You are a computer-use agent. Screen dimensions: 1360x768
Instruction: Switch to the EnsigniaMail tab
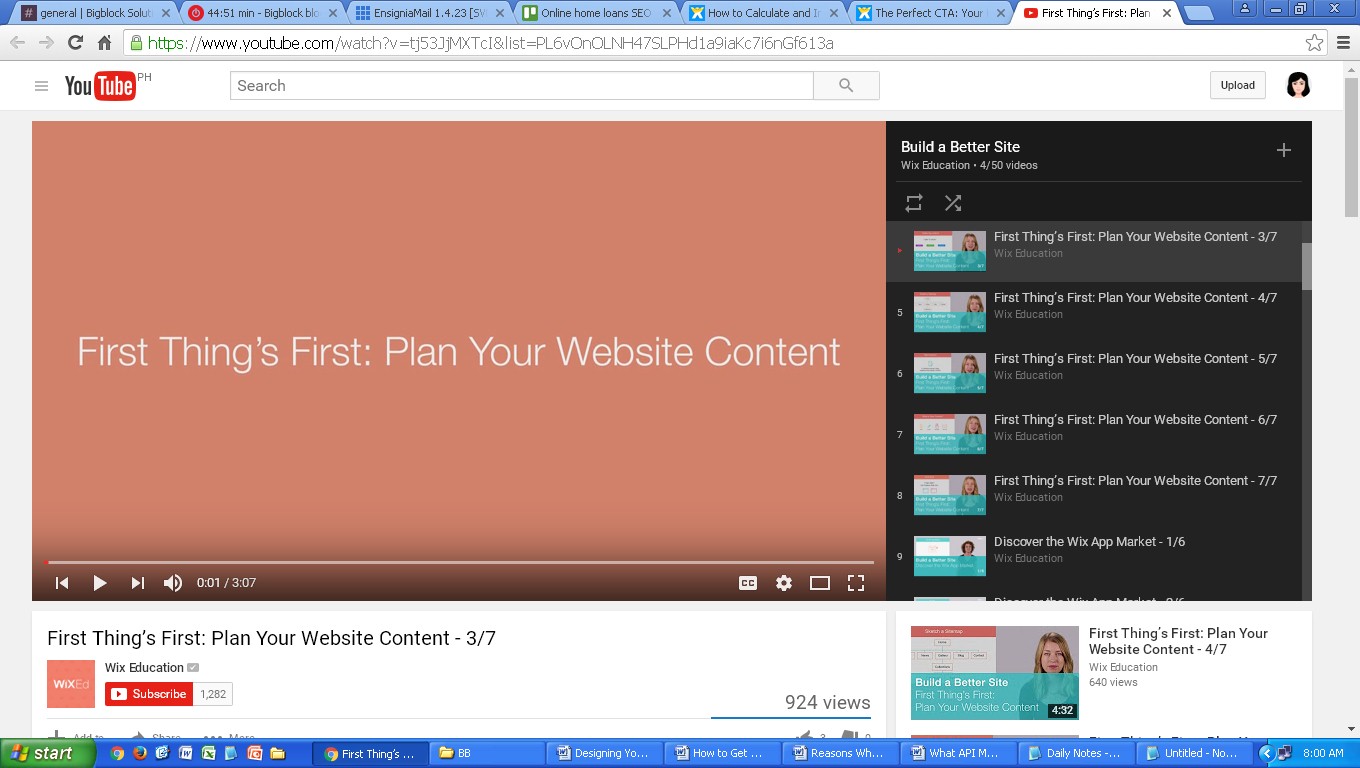[x=428, y=13]
